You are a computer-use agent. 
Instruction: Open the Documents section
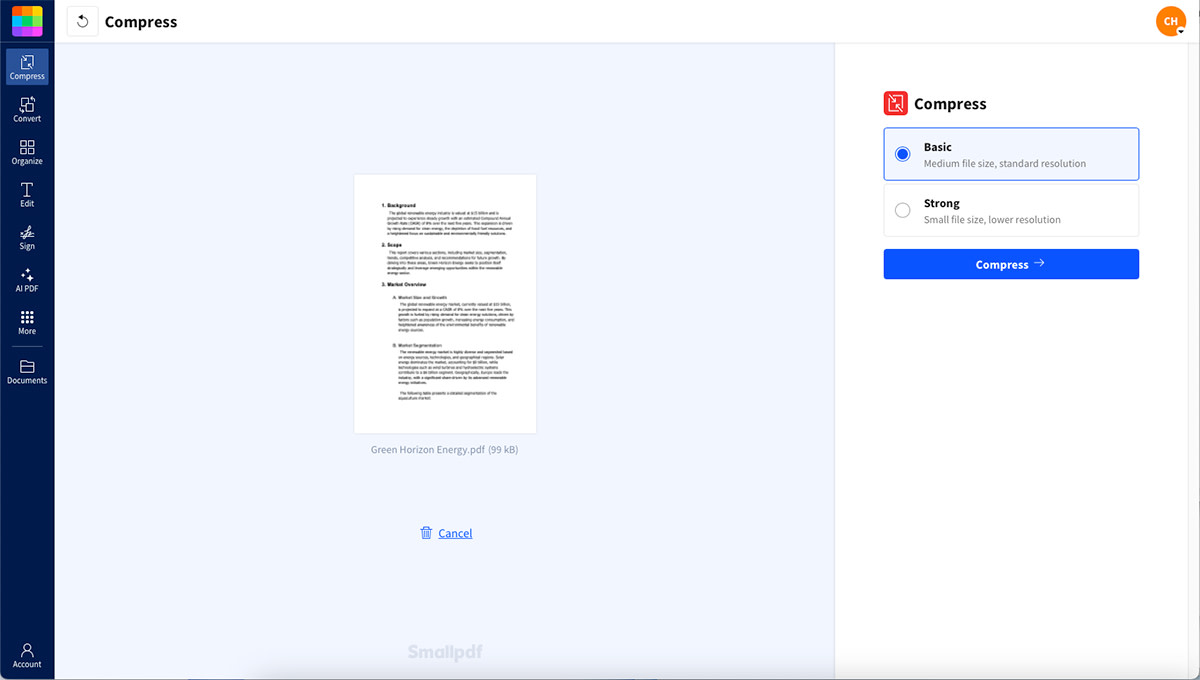pyautogui.click(x=27, y=372)
